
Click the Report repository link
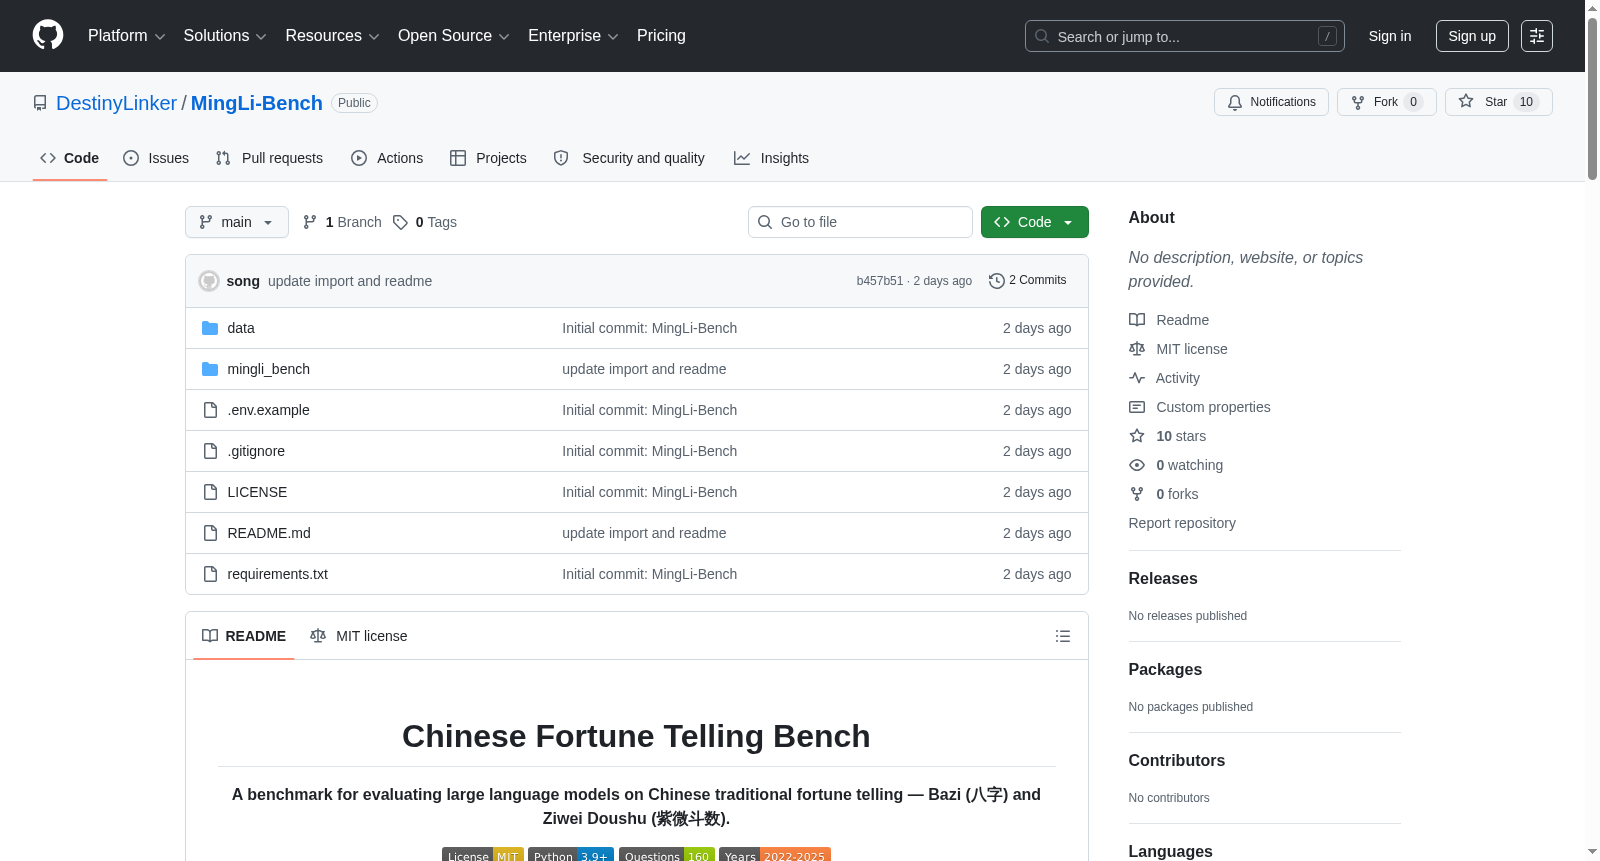(1182, 523)
